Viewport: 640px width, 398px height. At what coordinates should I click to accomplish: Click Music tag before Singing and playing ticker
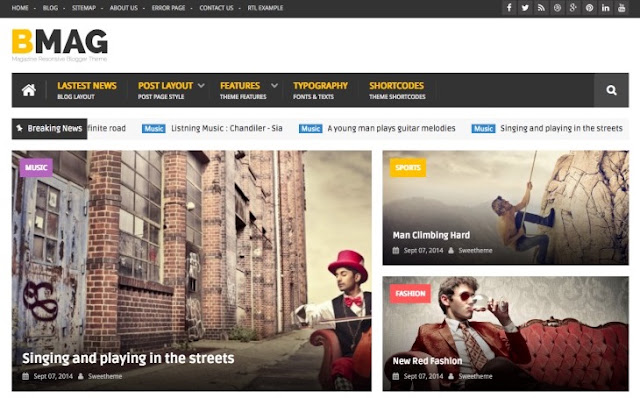pos(483,129)
